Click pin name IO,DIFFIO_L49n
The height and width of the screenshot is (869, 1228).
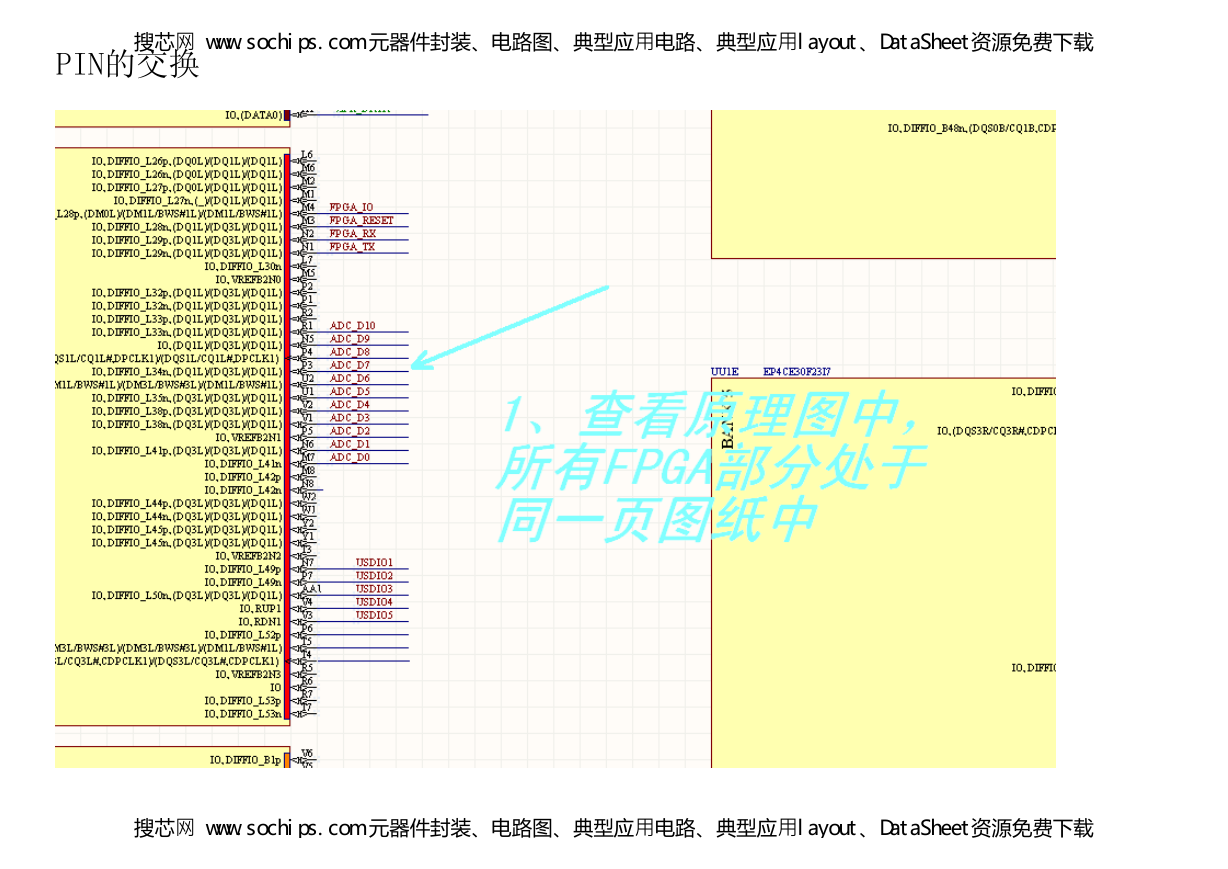243,582
